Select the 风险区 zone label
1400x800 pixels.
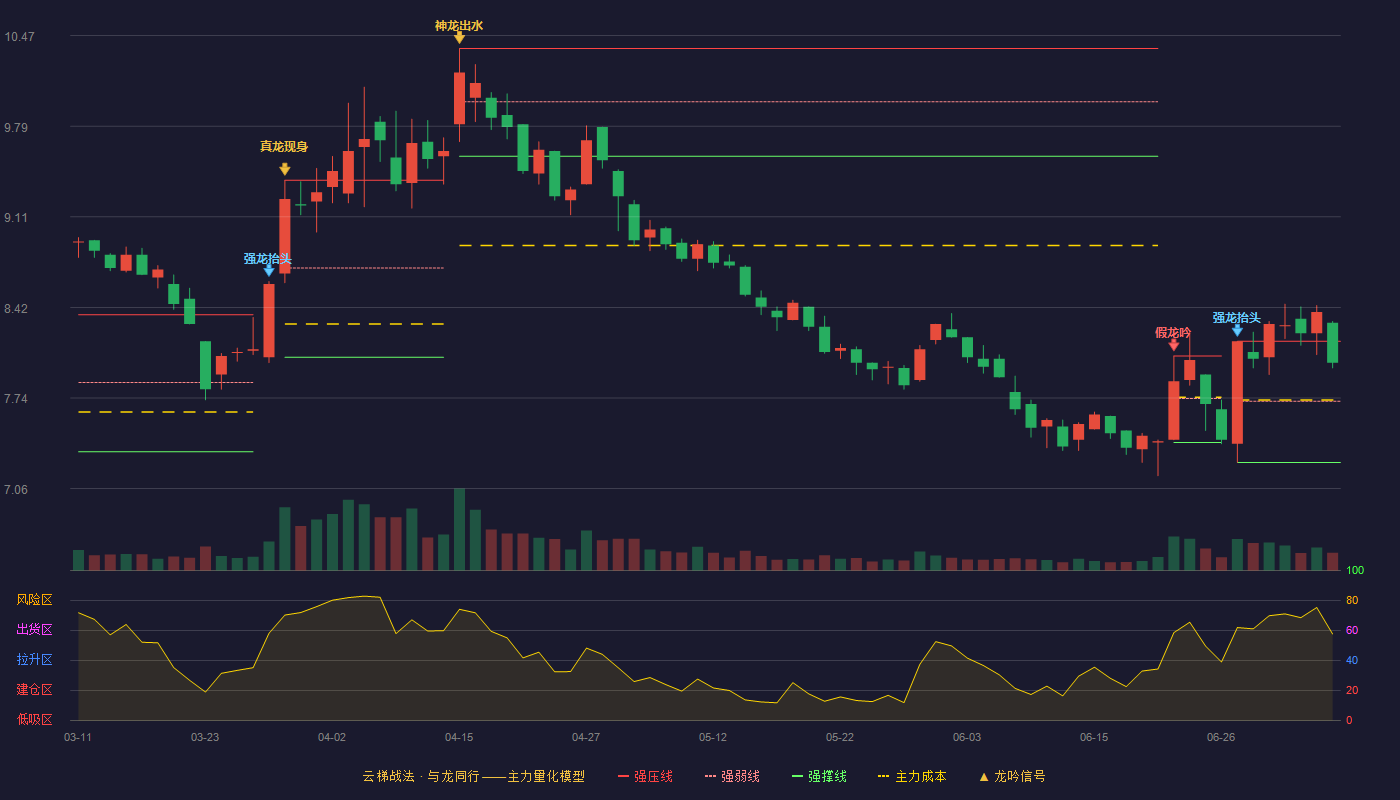click(34, 600)
